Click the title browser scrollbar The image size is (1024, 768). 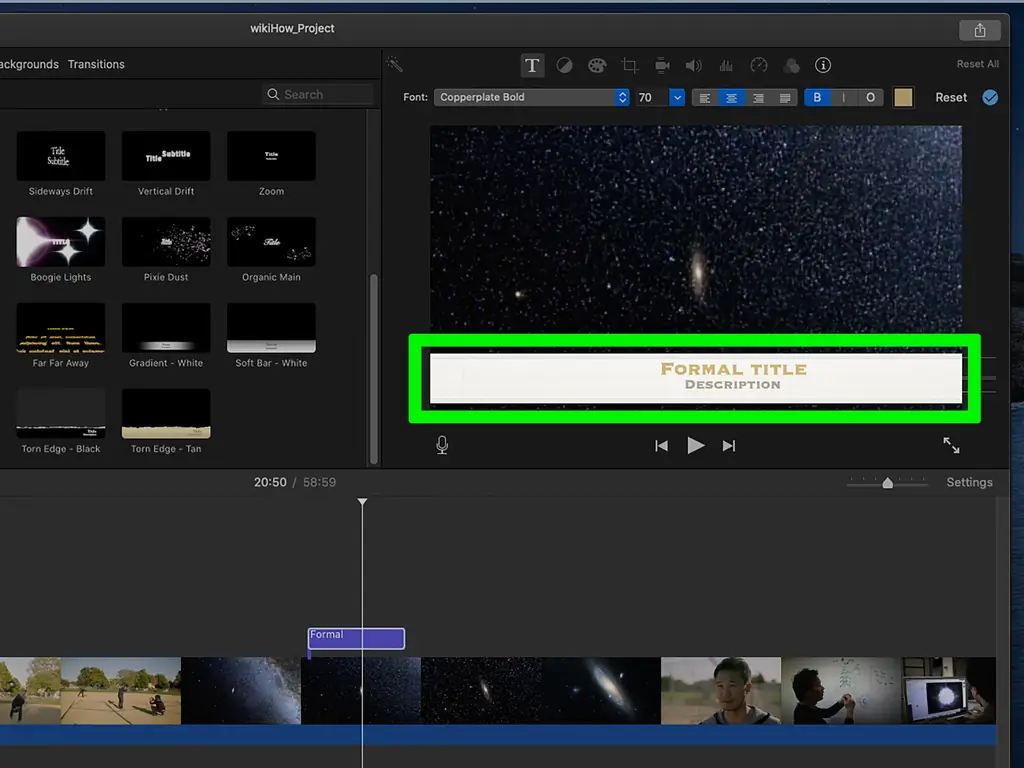374,368
